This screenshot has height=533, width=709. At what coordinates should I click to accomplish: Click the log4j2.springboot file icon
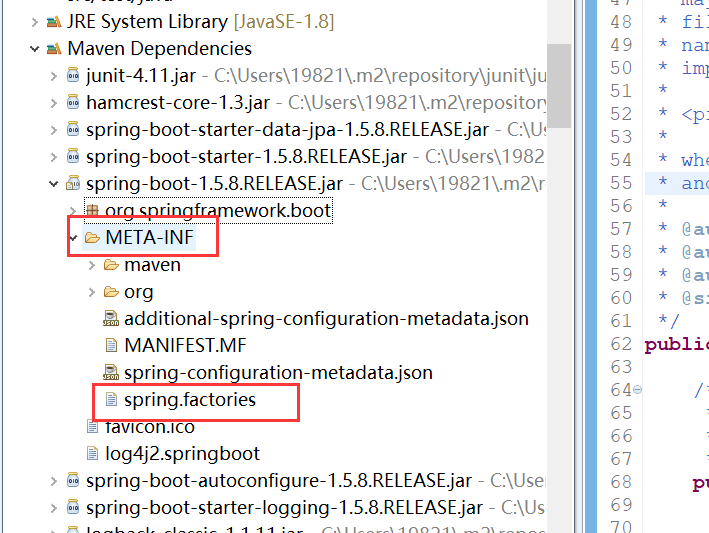click(92, 453)
